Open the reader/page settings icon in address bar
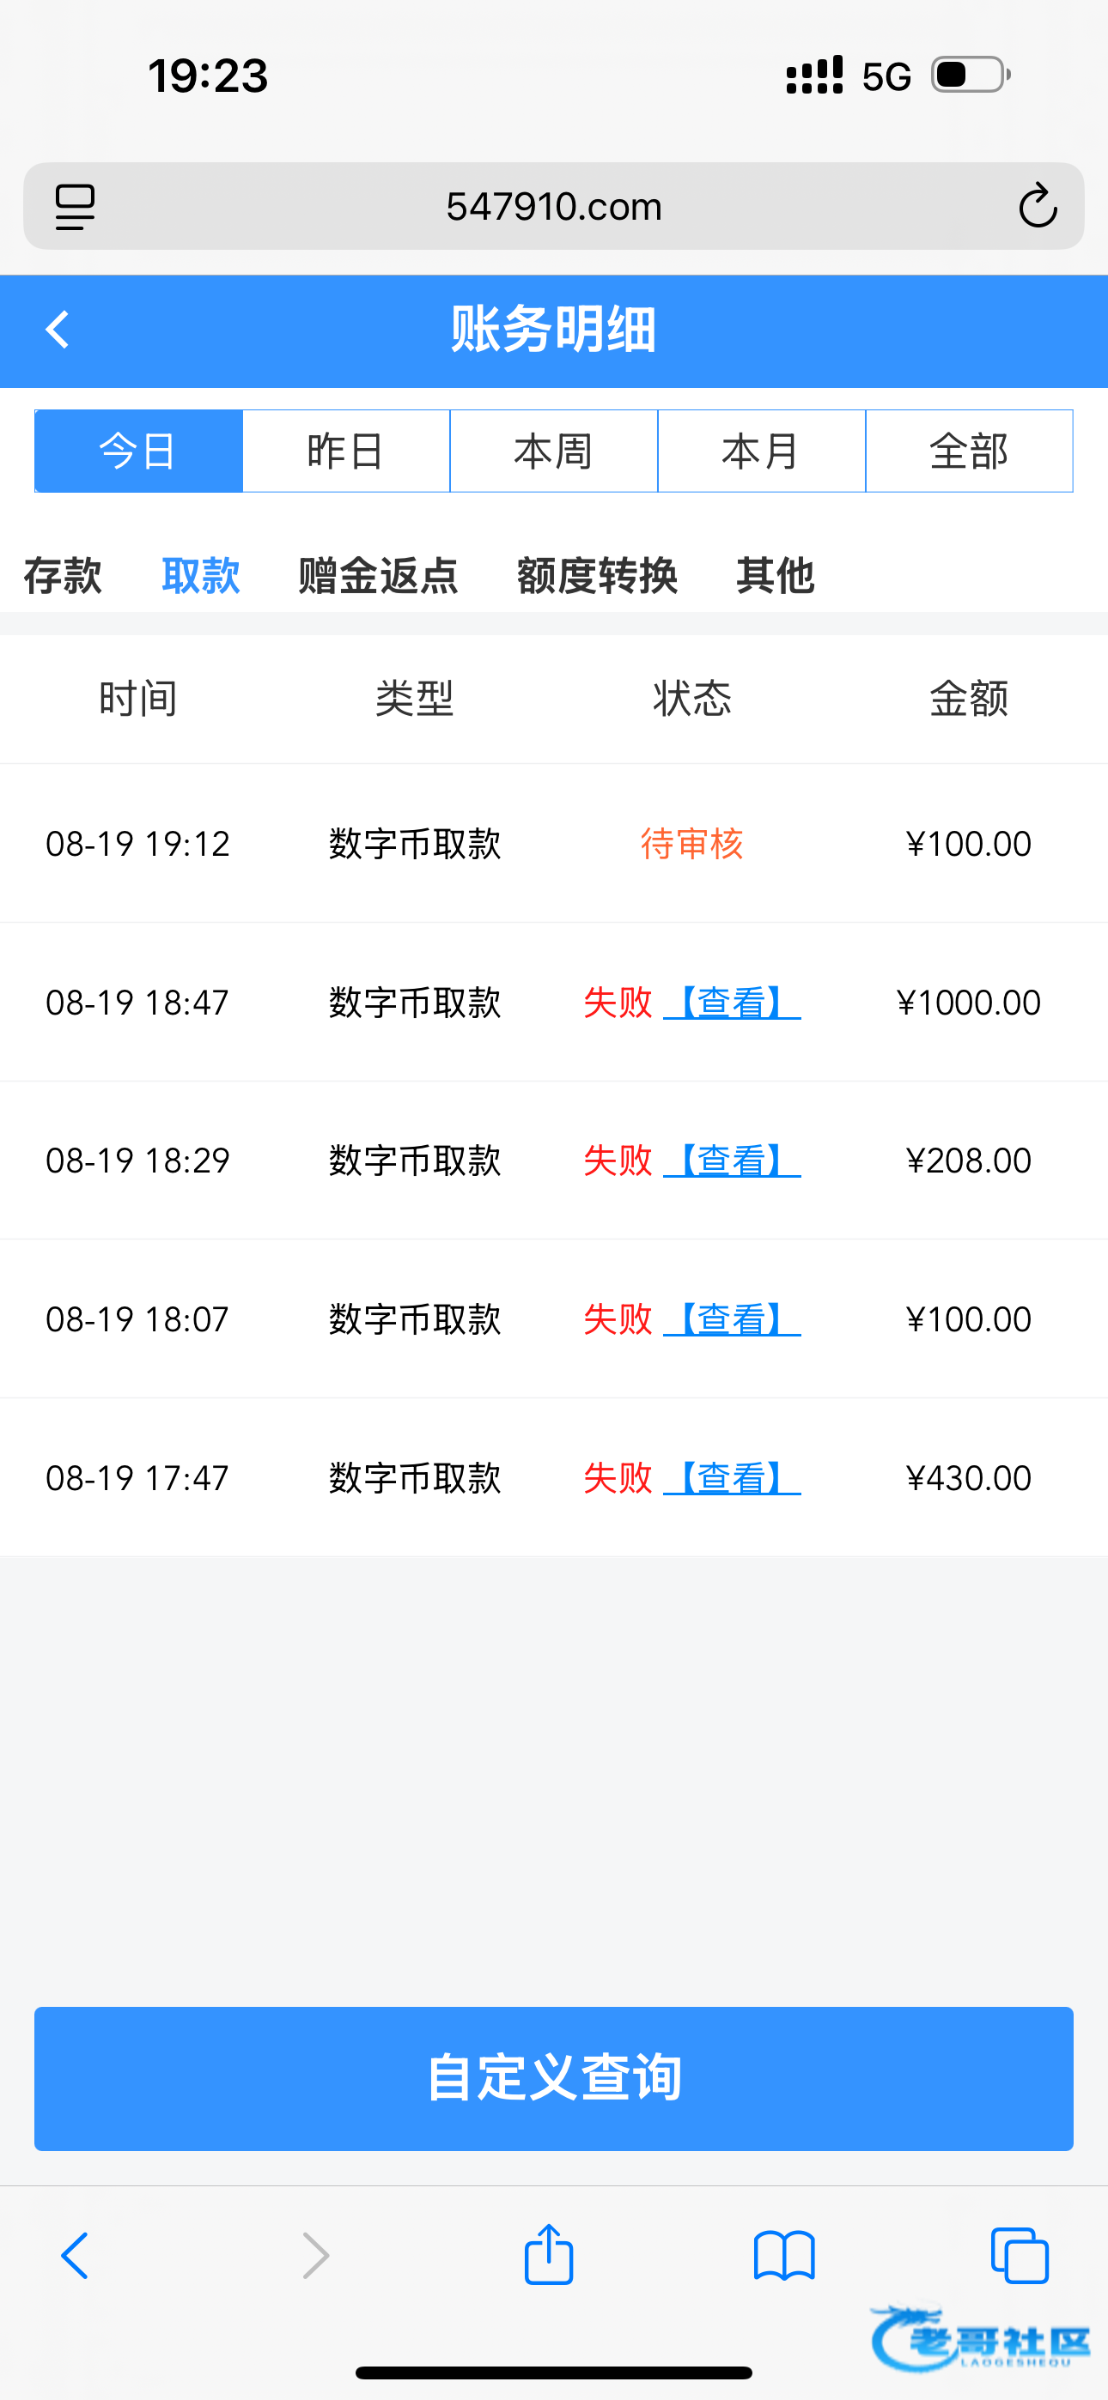Viewport: 1108px width, 2400px height. [75, 206]
